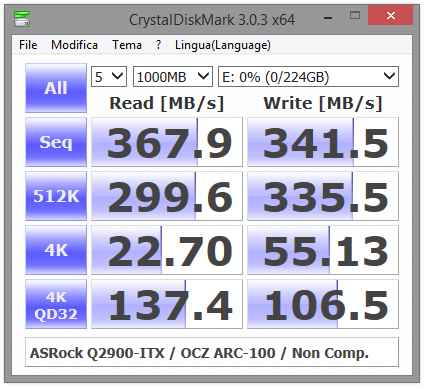
Task: Open the ? help menu
Action: (158, 45)
